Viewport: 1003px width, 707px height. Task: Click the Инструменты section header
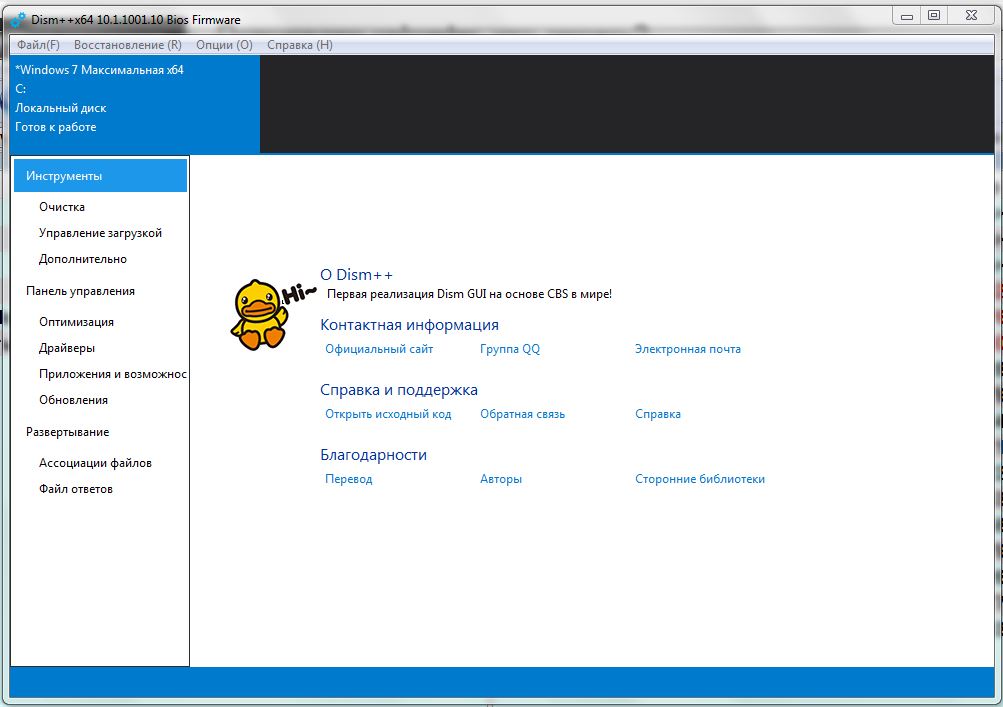point(100,175)
